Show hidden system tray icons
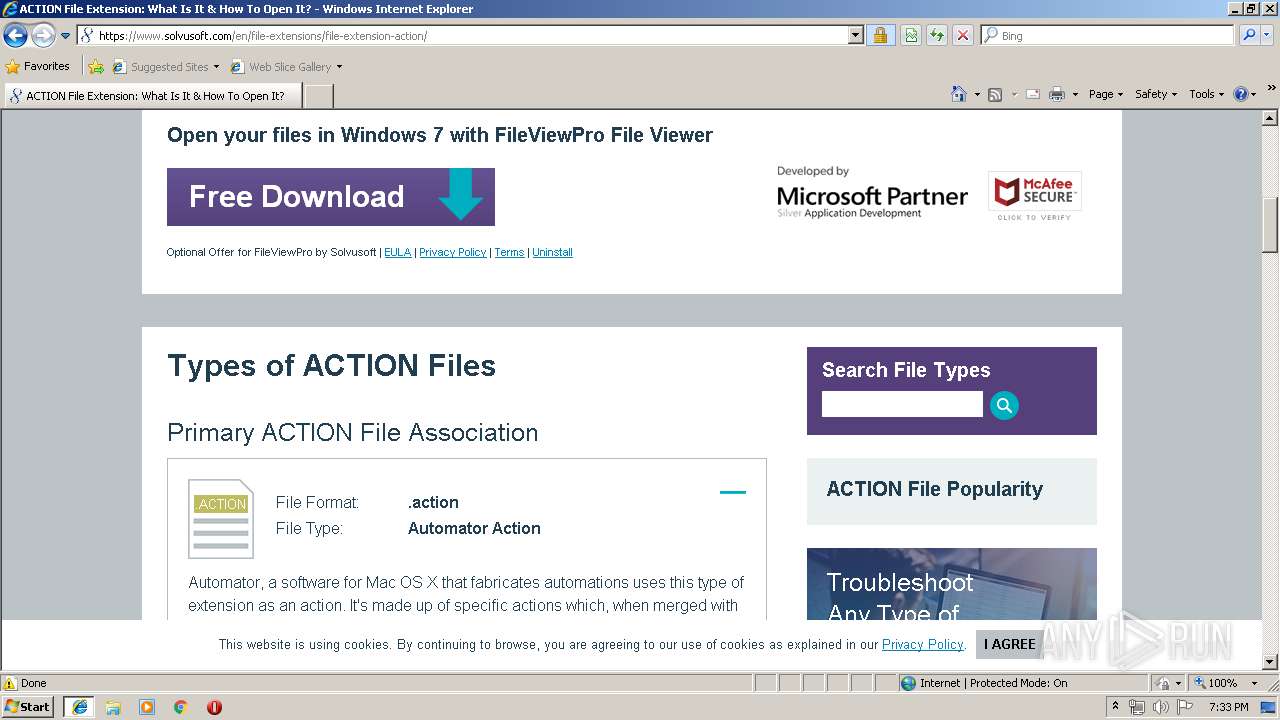Screen dimensions: 1280x720 [x=1115, y=707]
